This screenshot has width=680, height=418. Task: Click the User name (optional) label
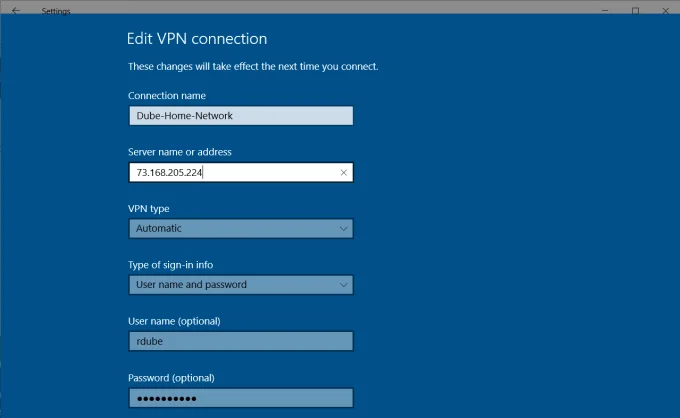(174, 321)
